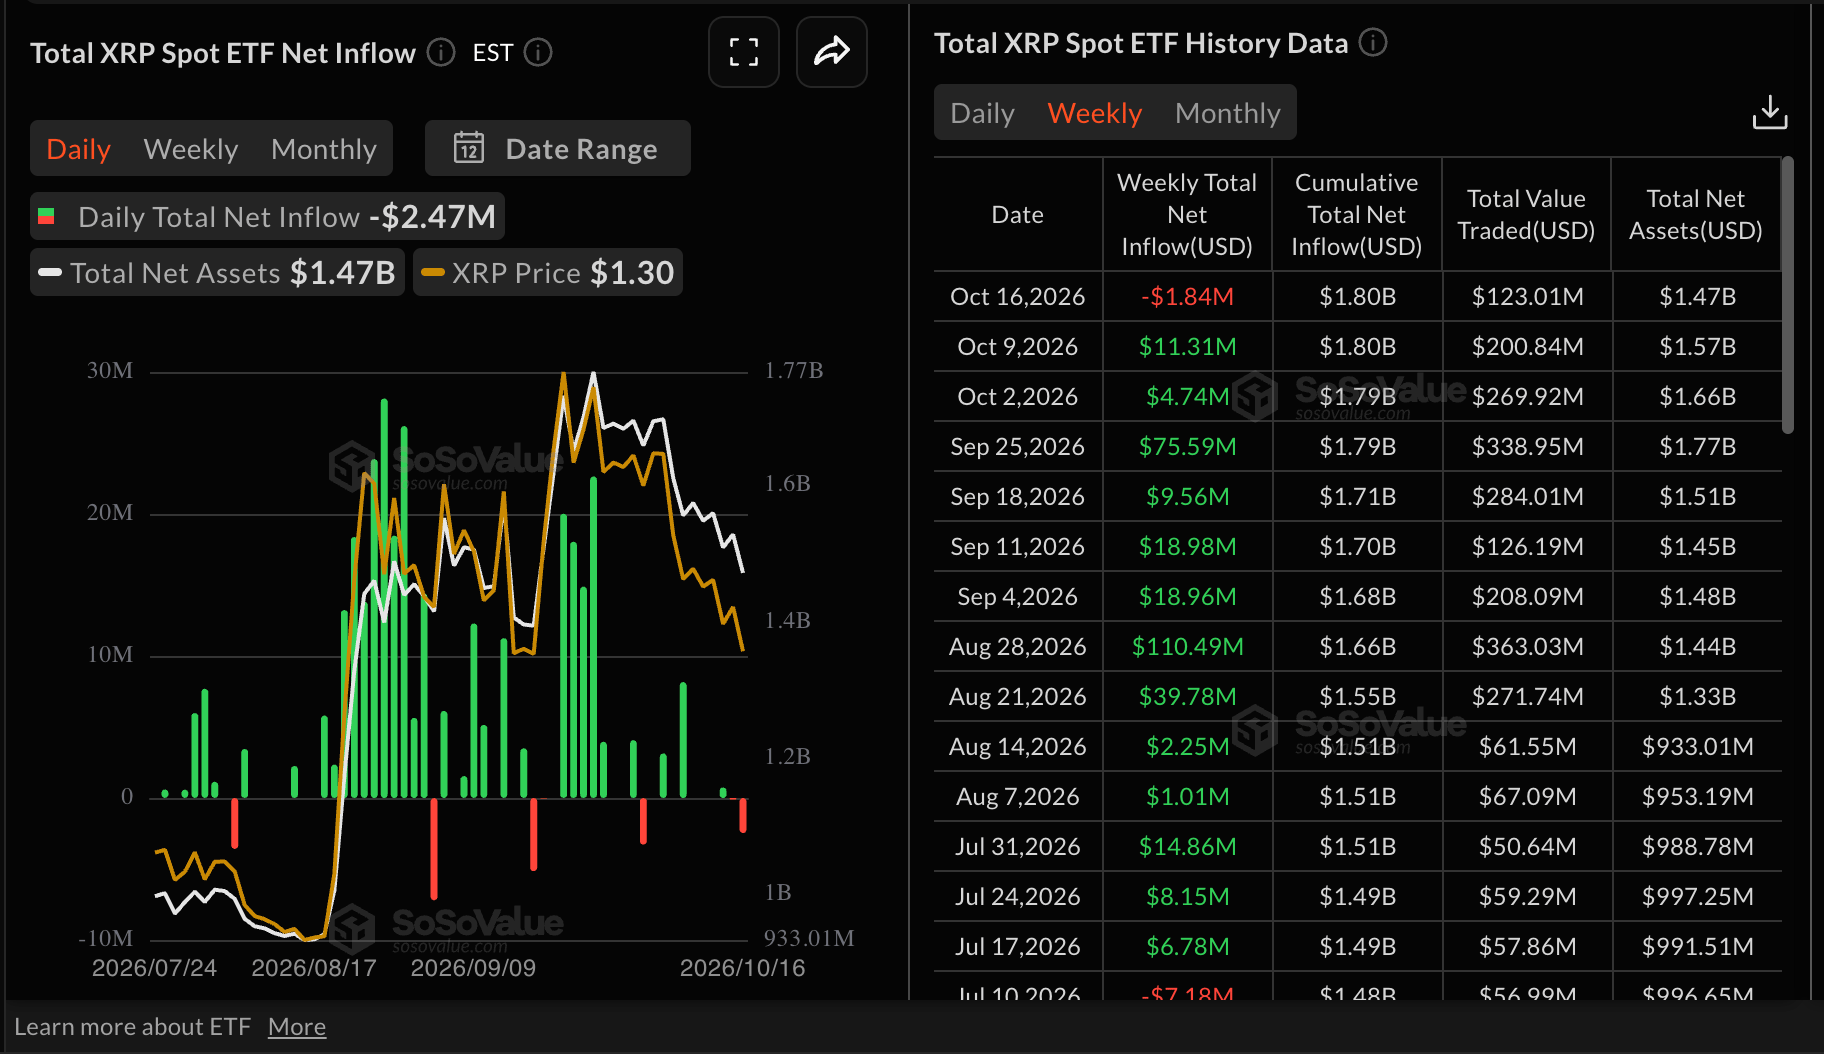Screen dimensions: 1824x1054
Task: Click the calendar icon in Date Range
Action: pyautogui.click(x=469, y=148)
